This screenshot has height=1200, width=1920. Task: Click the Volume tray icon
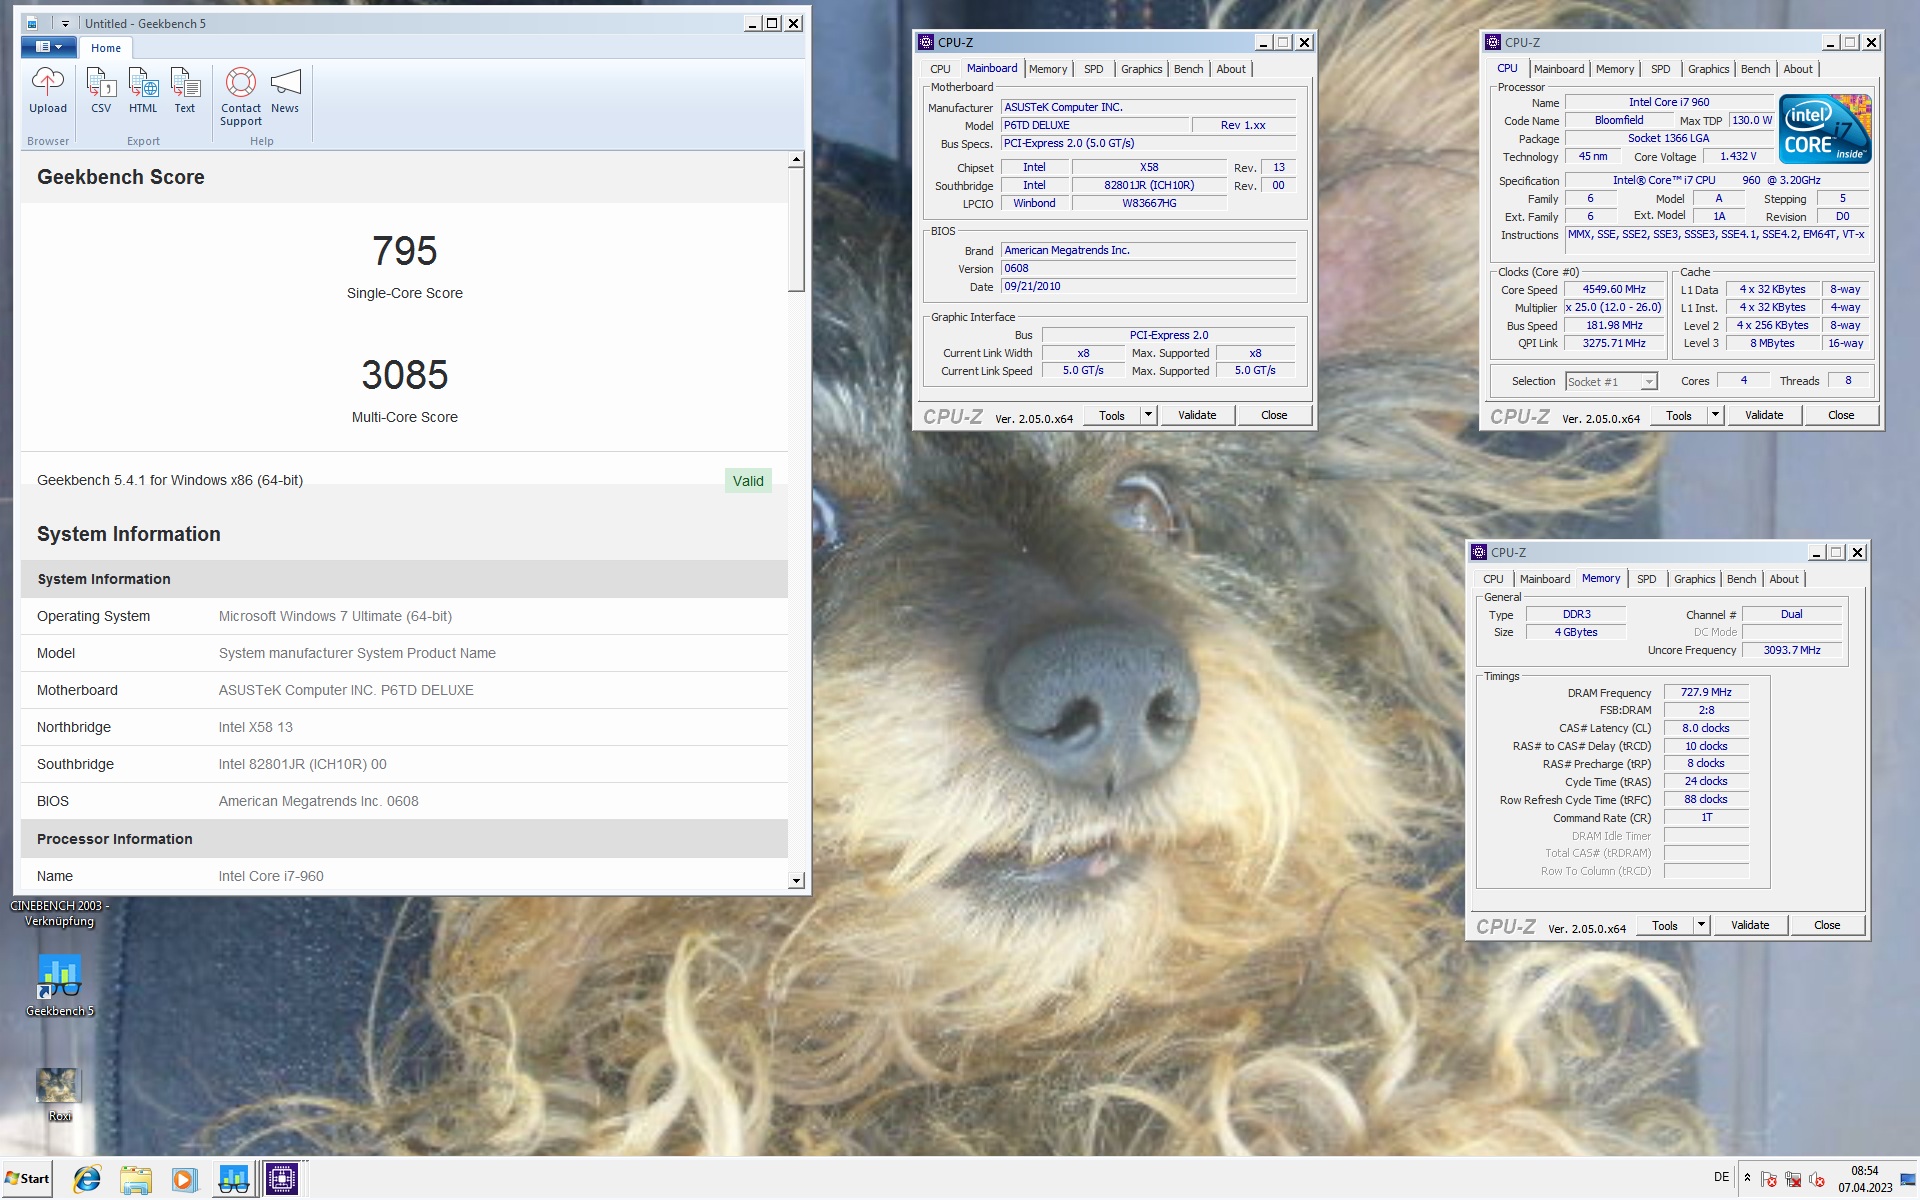1816,1179
